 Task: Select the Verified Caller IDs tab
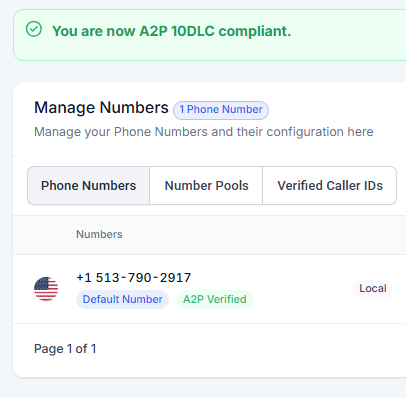point(330,186)
